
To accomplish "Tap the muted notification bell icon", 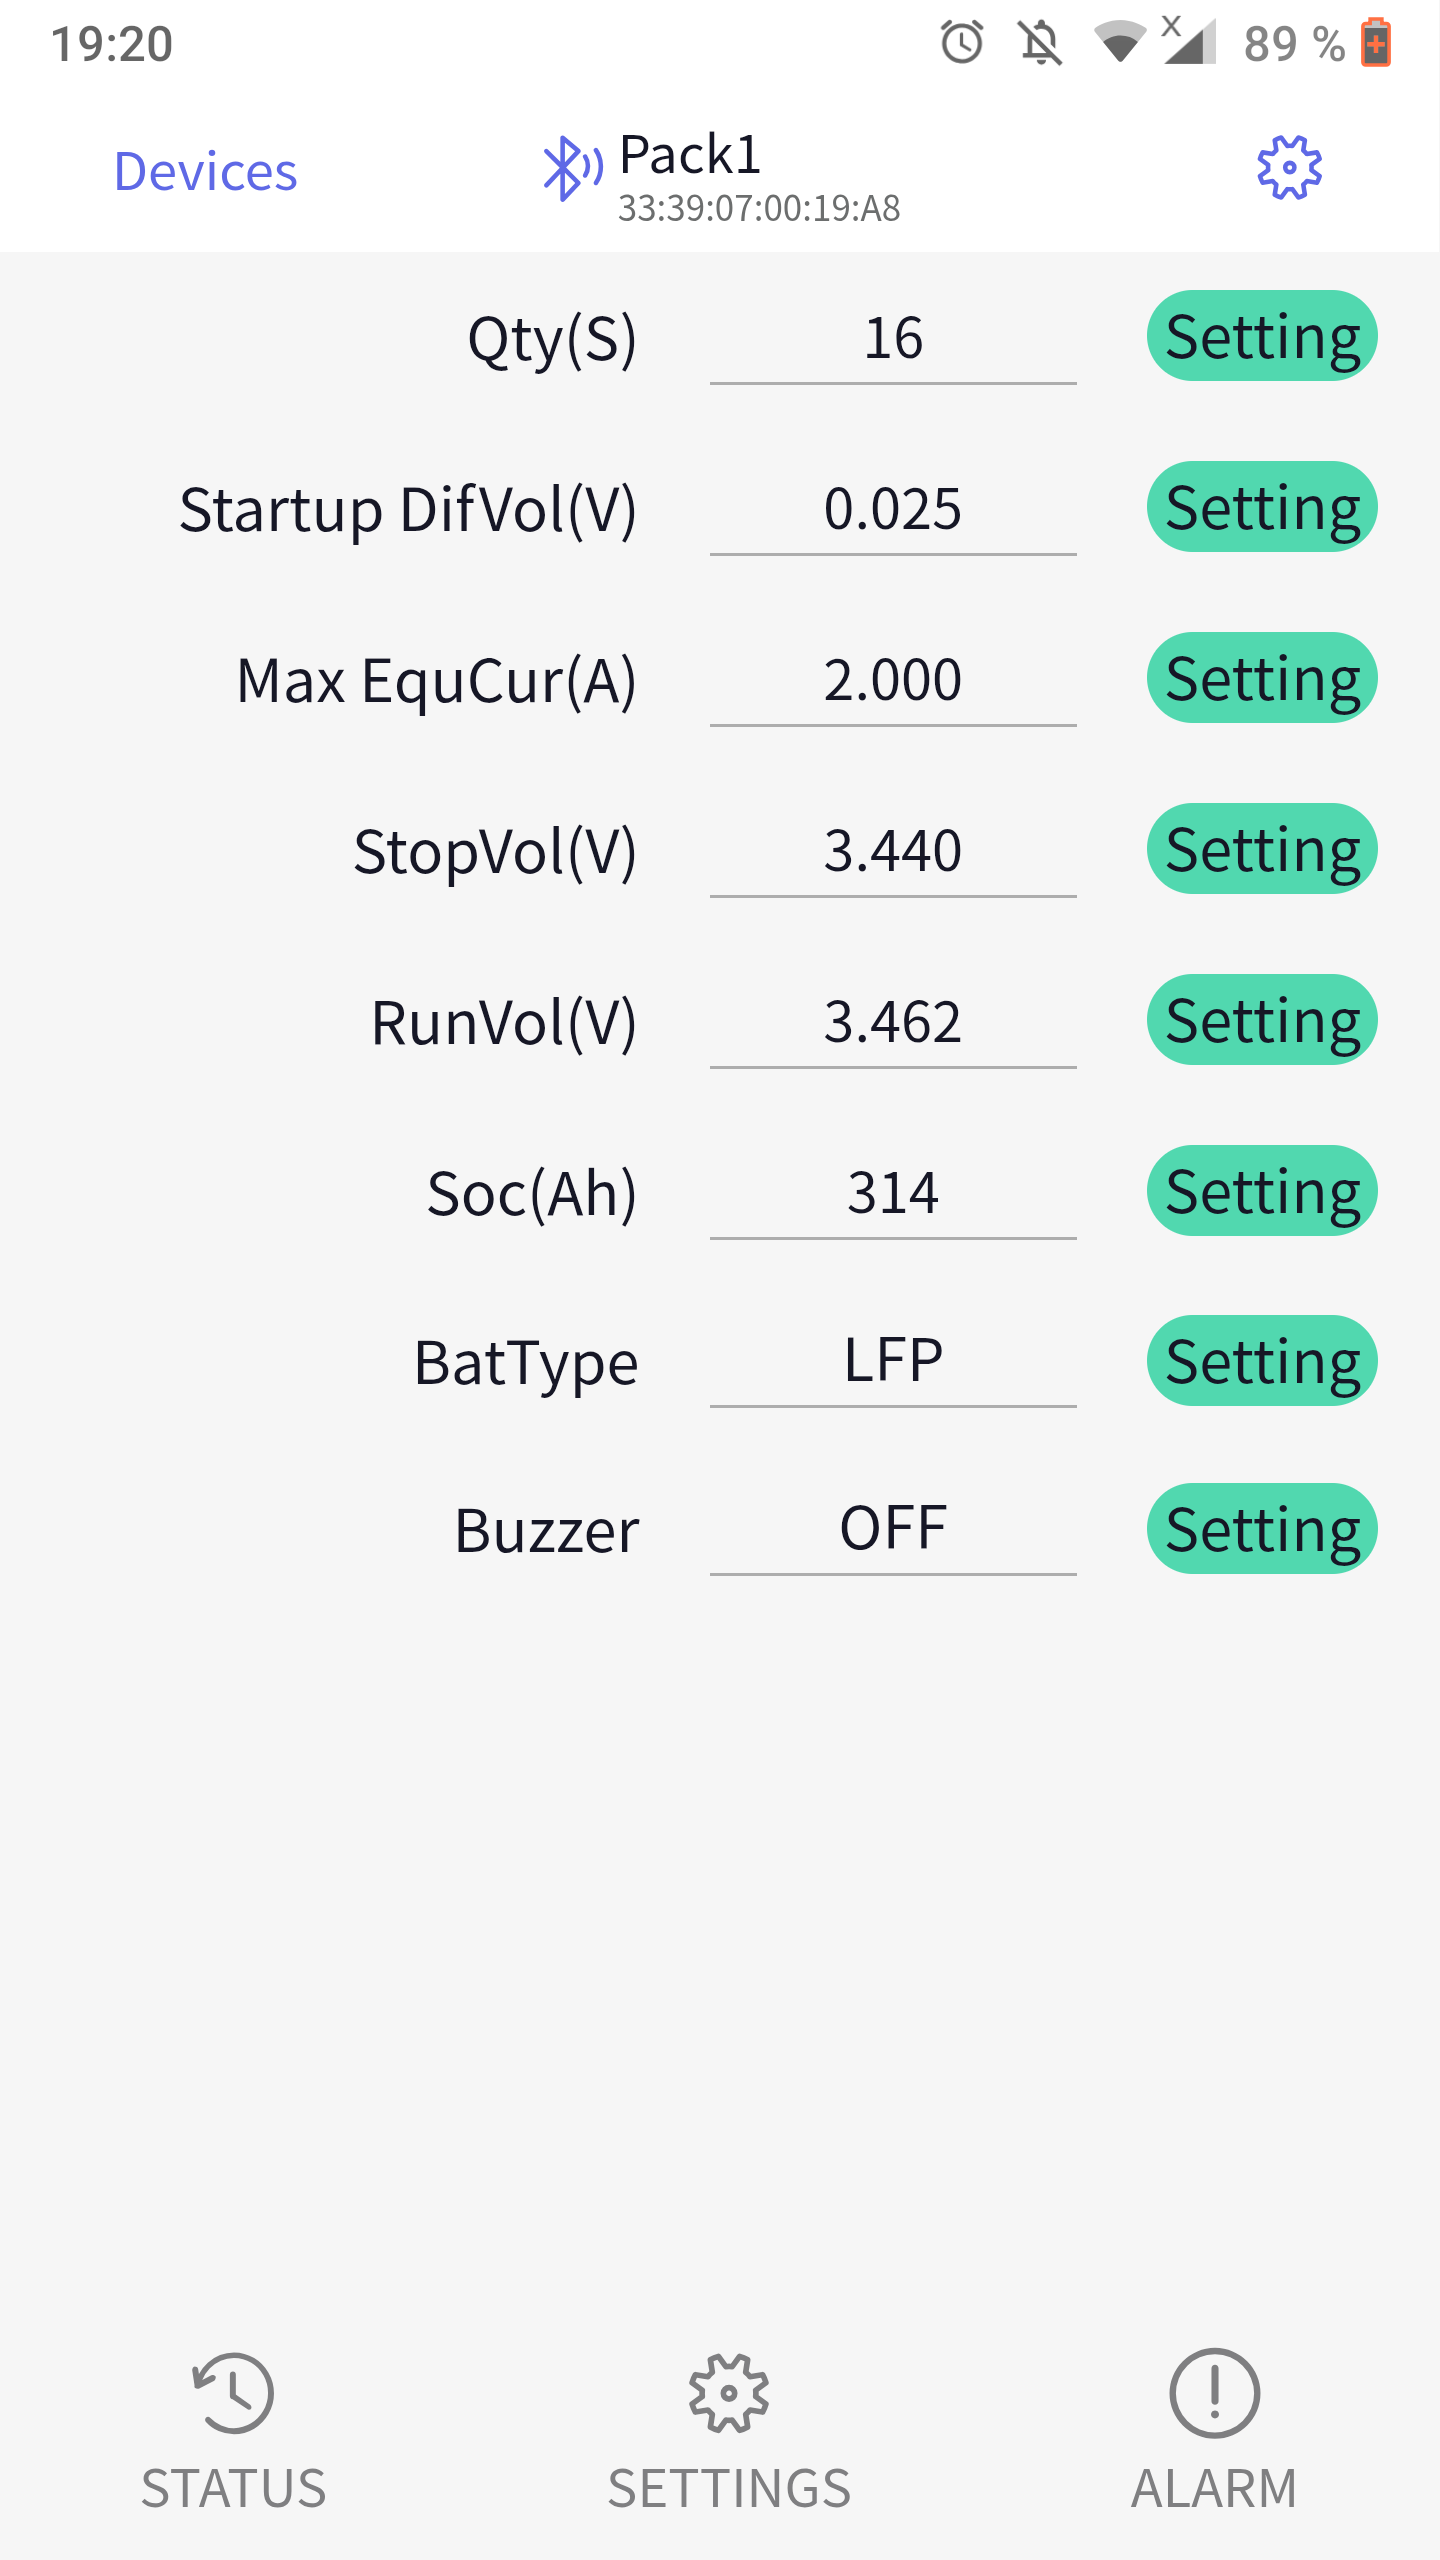I will [1040, 43].
